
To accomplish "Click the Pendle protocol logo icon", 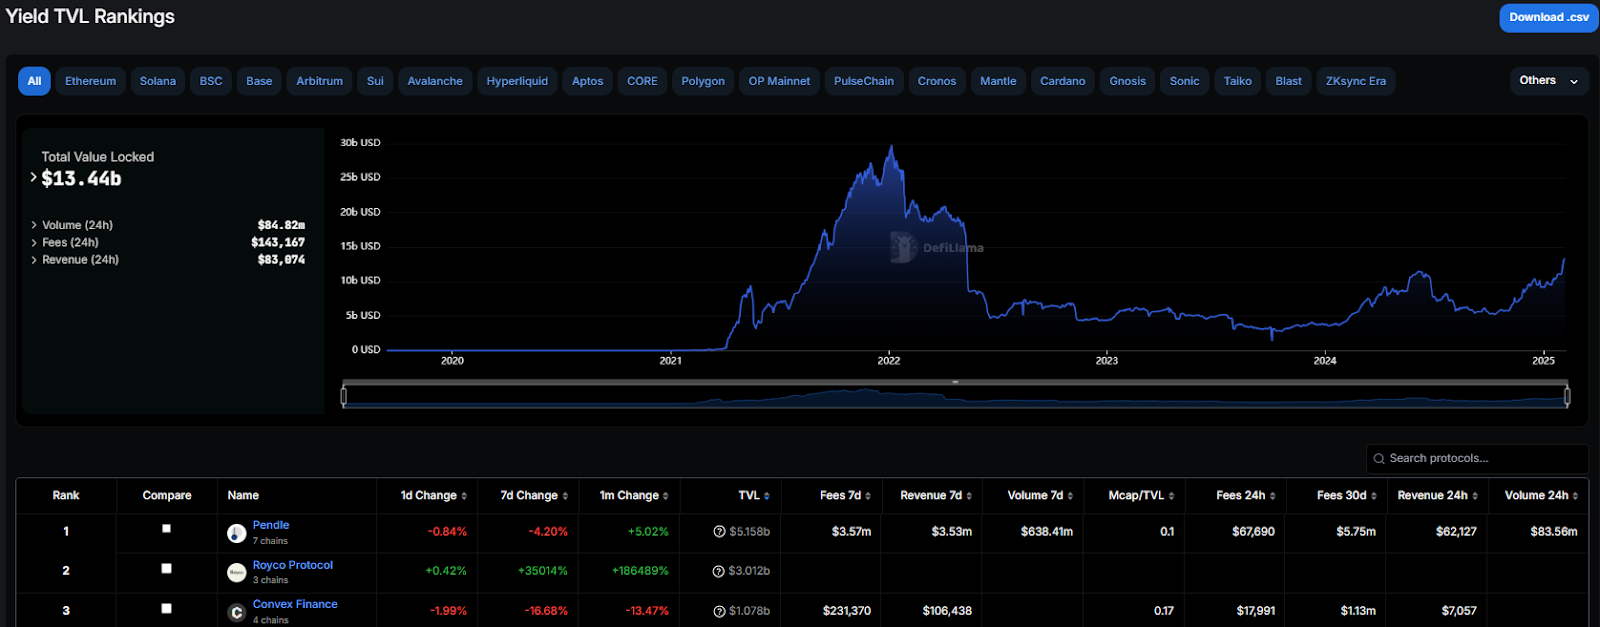I will click(x=236, y=534).
